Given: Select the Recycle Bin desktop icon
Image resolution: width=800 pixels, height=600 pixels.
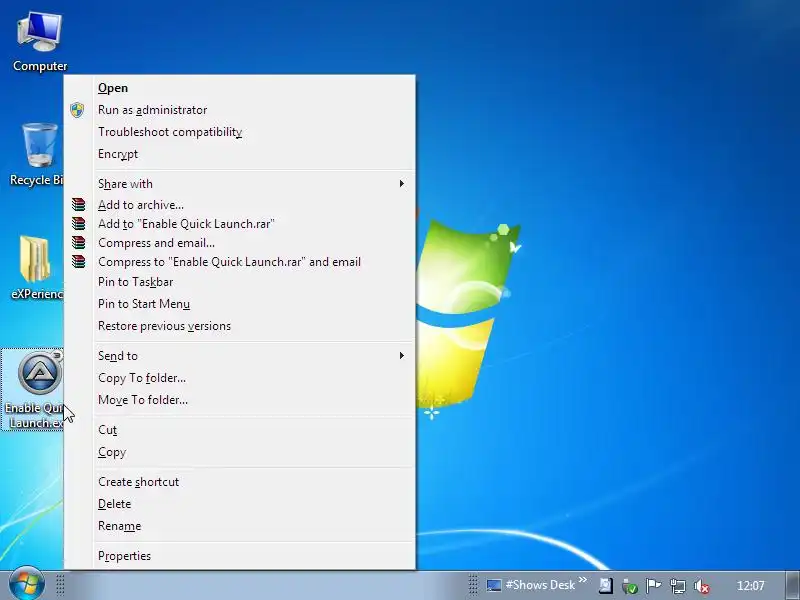Looking at the screenshot, I should click(37, 154).
